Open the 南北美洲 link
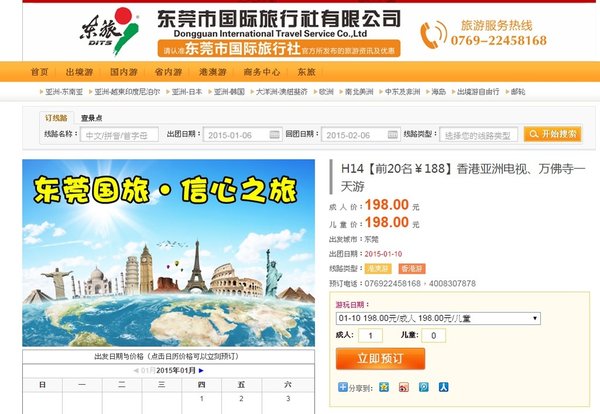The height and width of the screenshot is (414, 600). tap(359, 92)
